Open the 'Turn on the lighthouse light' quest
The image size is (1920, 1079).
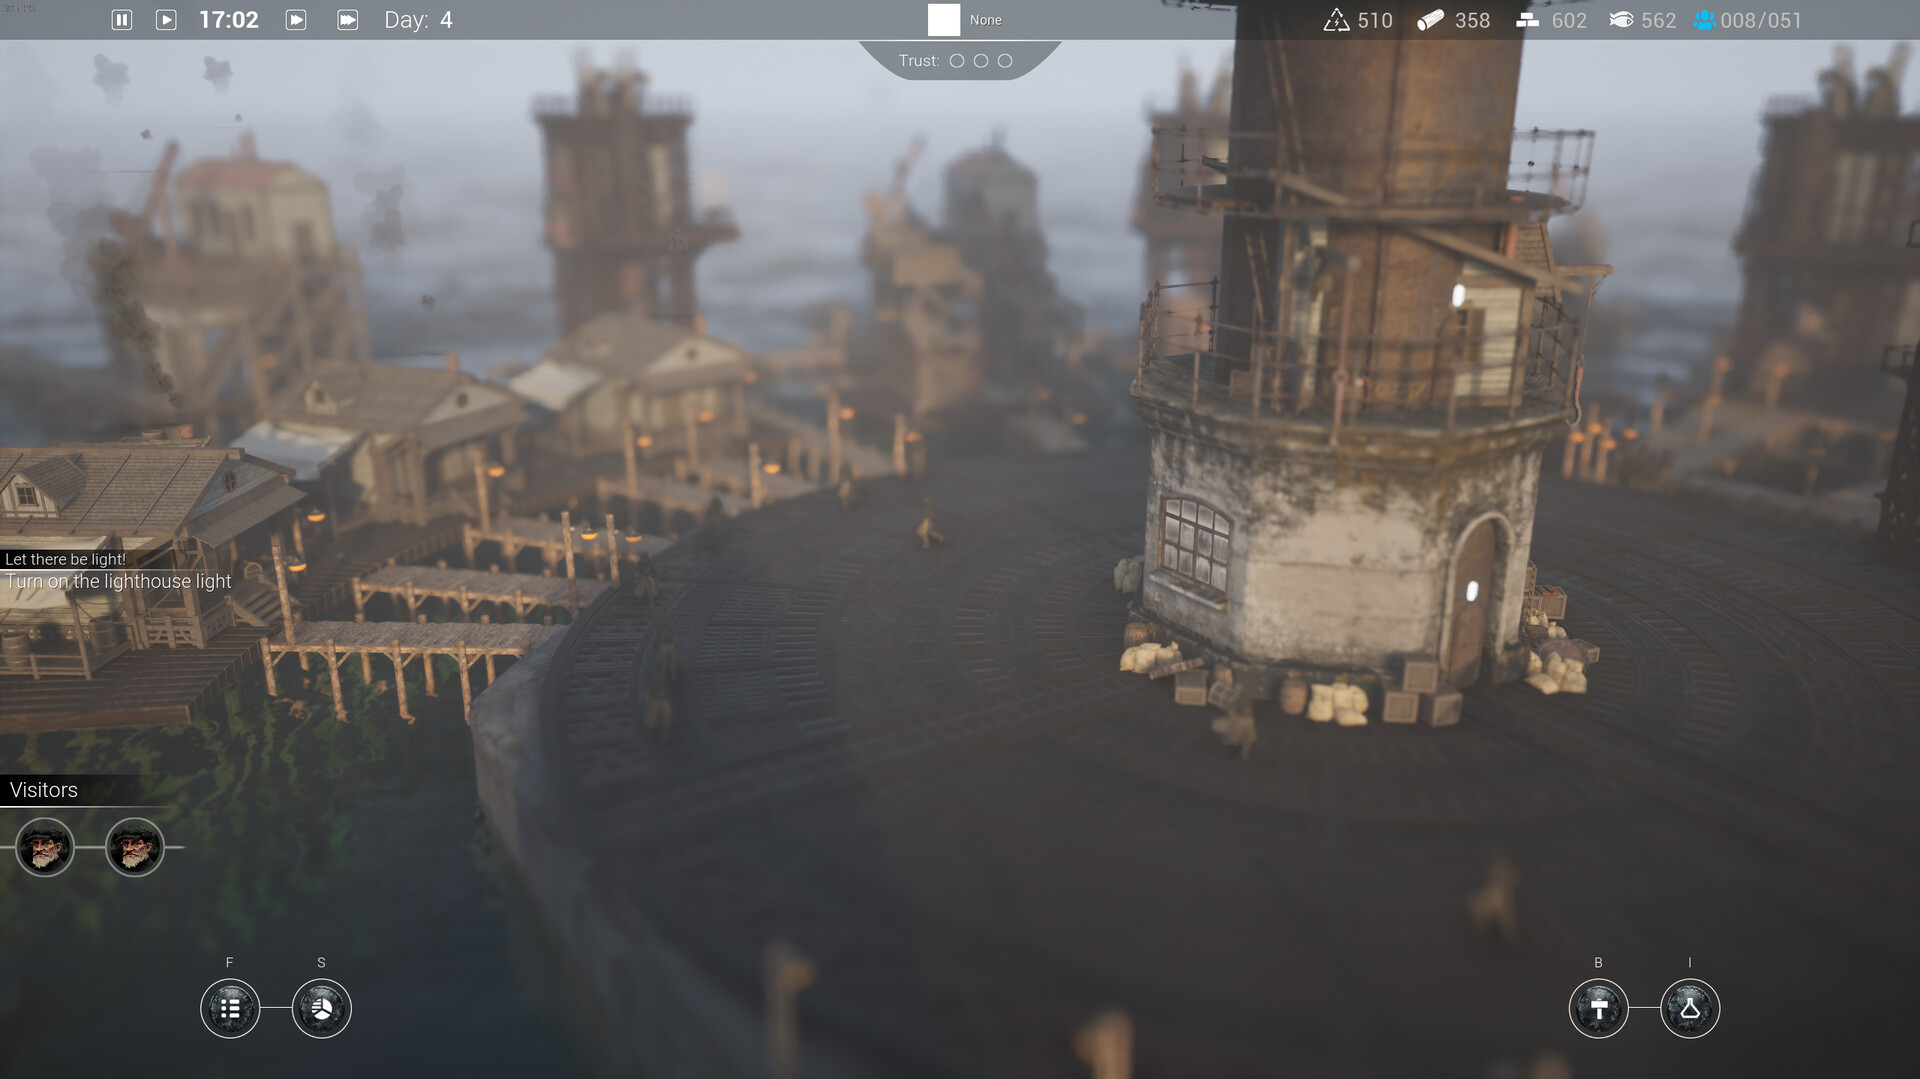118,581
